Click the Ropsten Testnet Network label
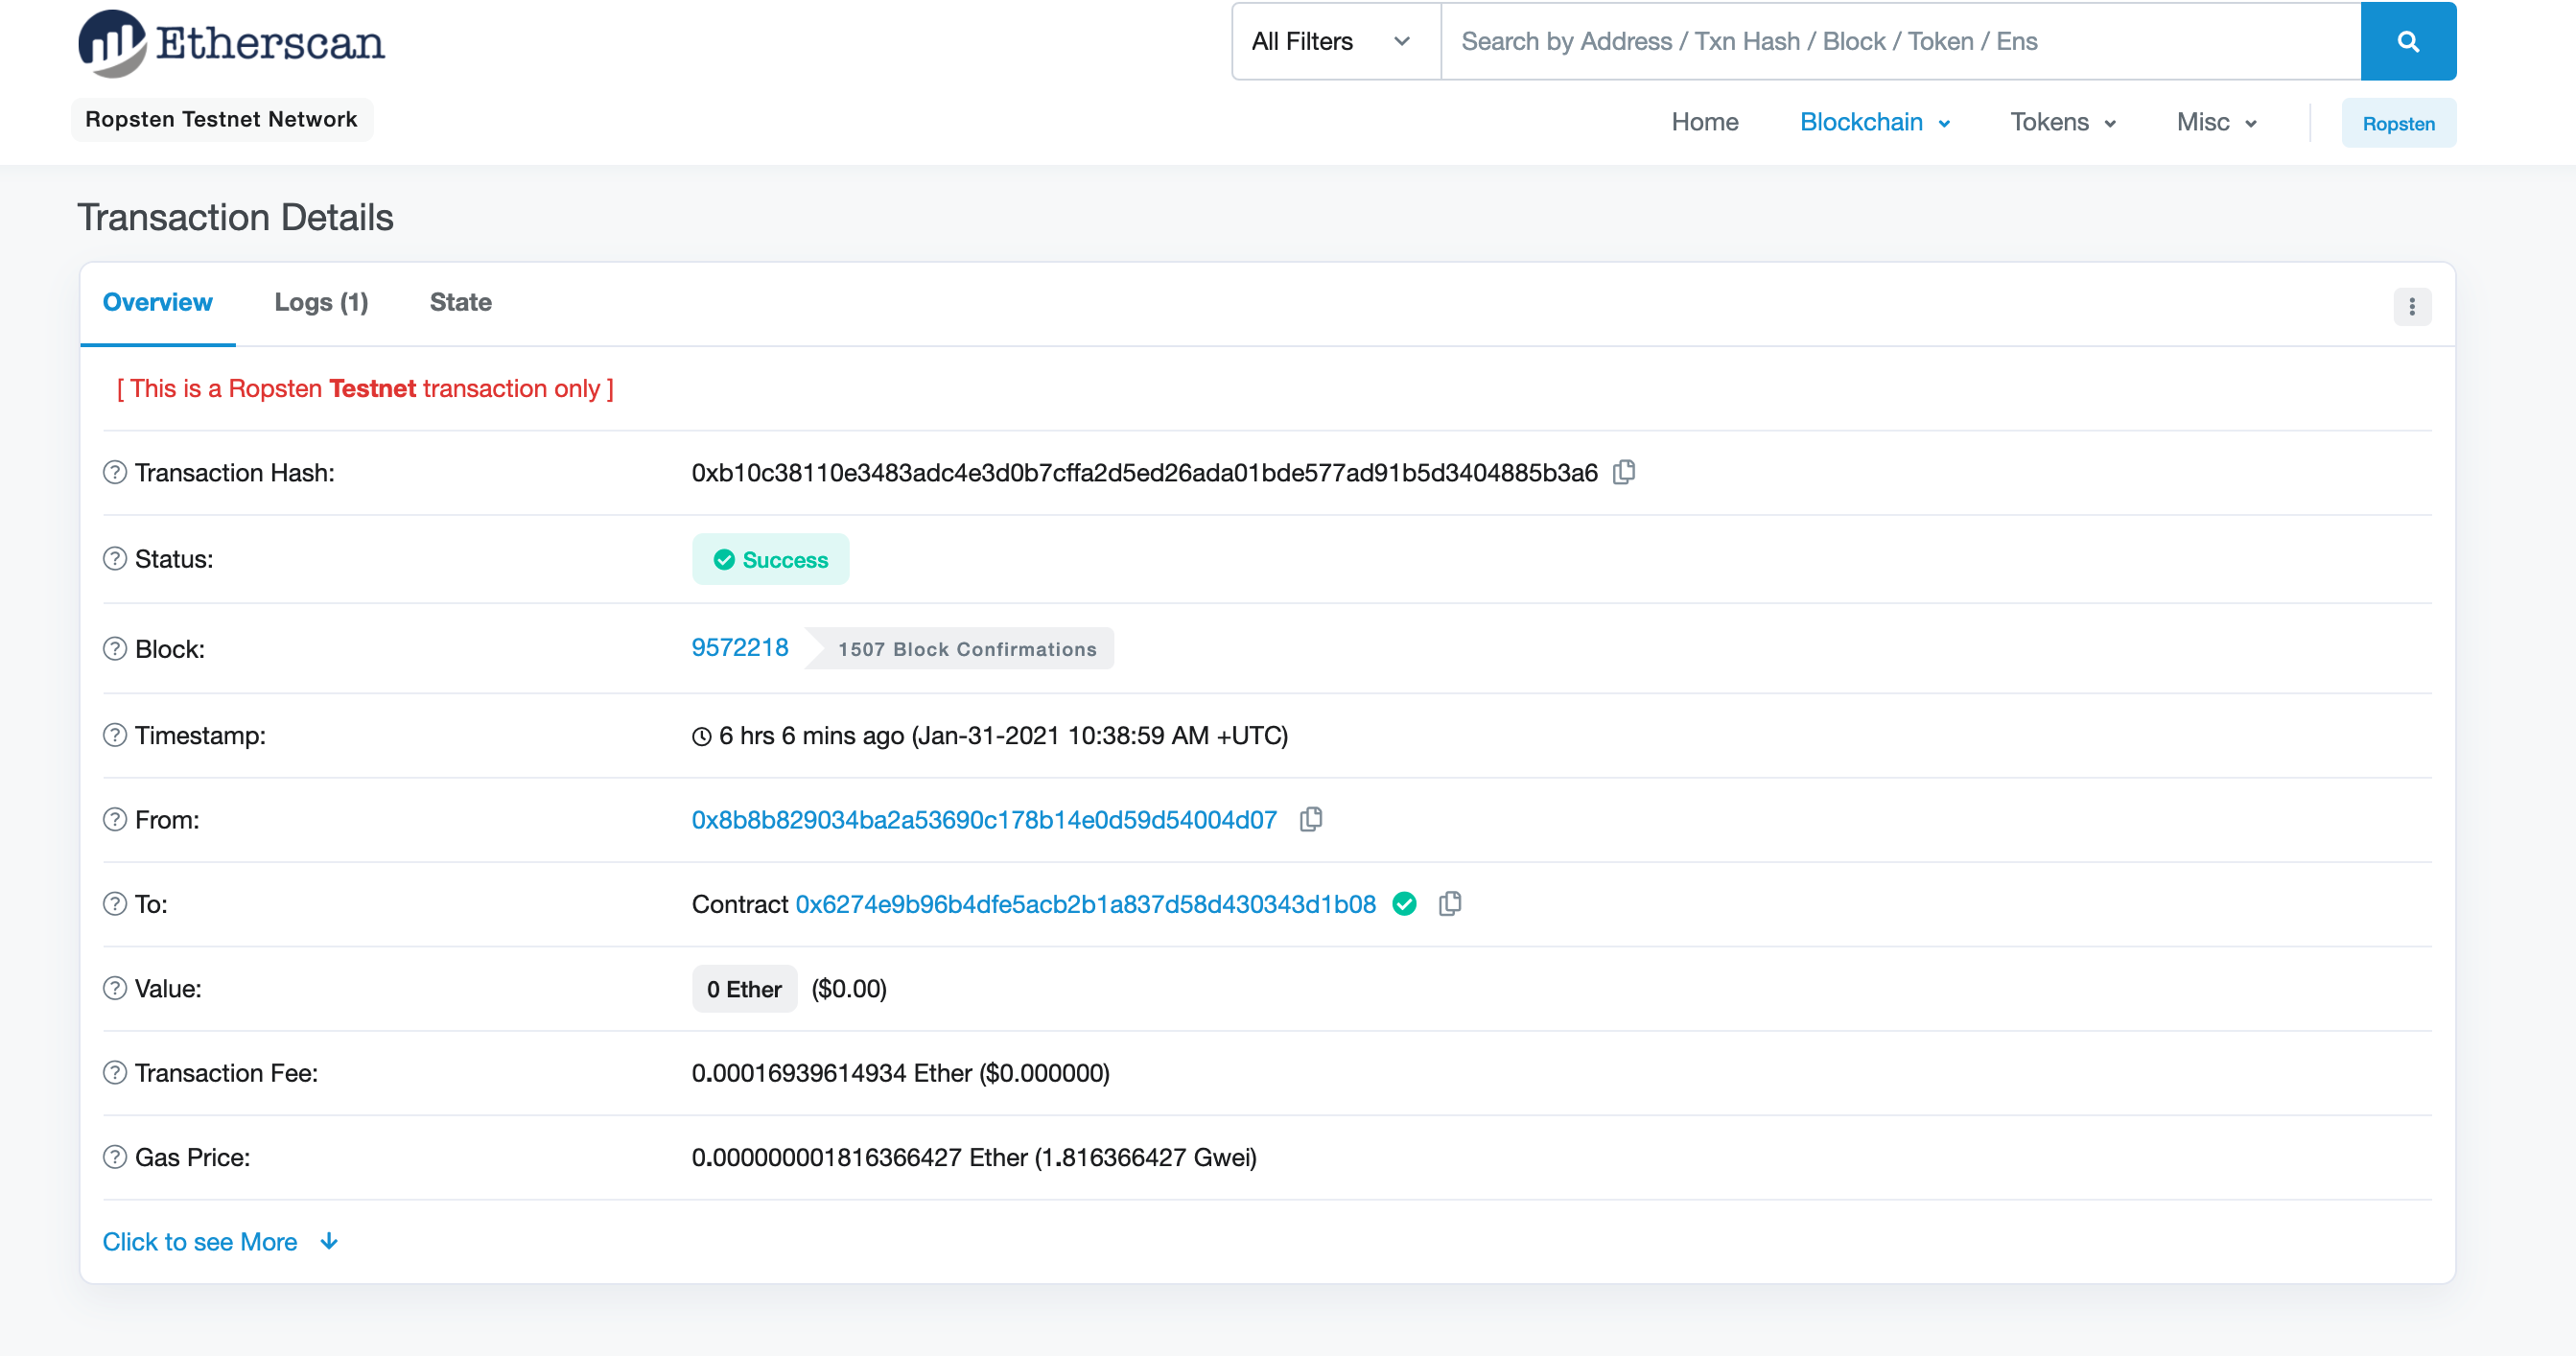Viewport: 2576px width, 1356px height. click(x=221, y=119)
